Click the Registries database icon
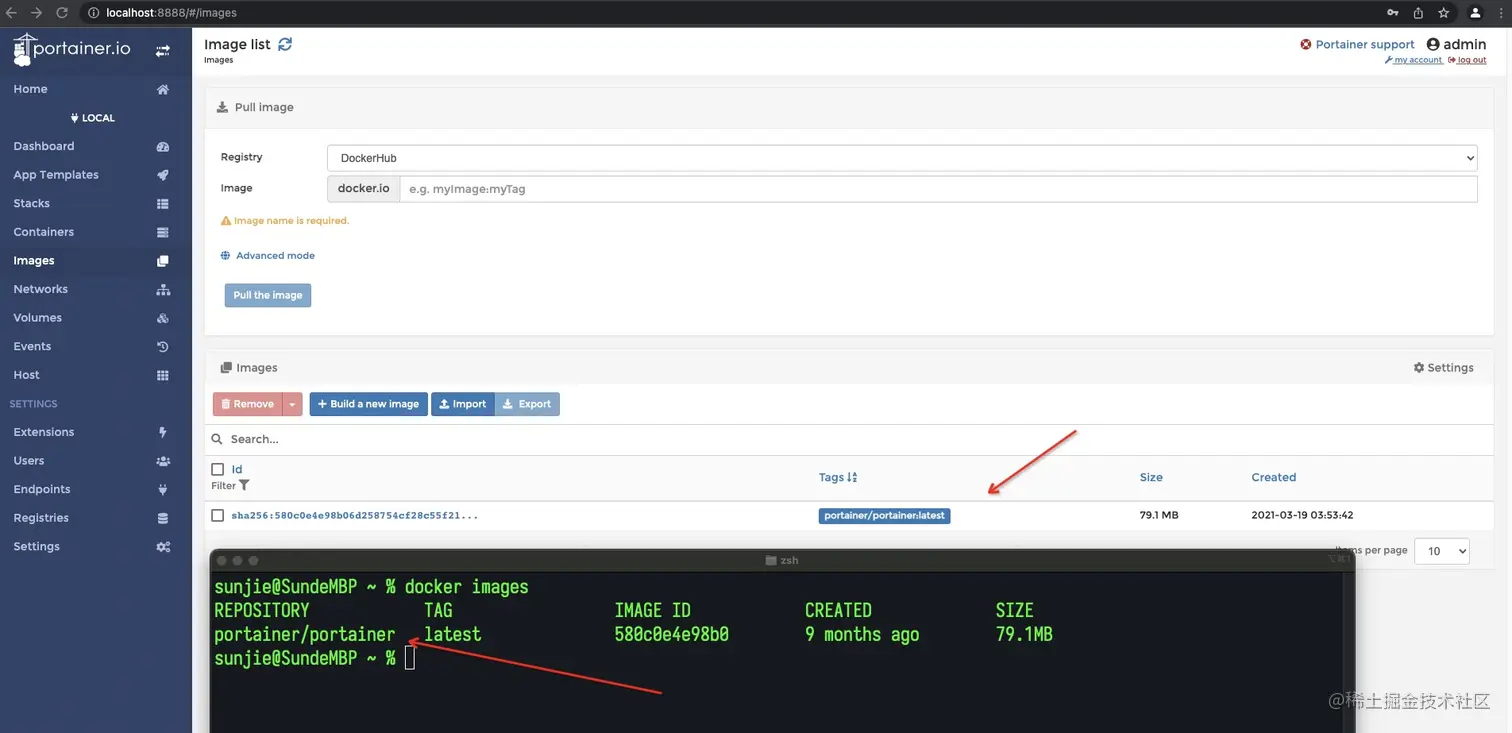 tap(163, 518)
